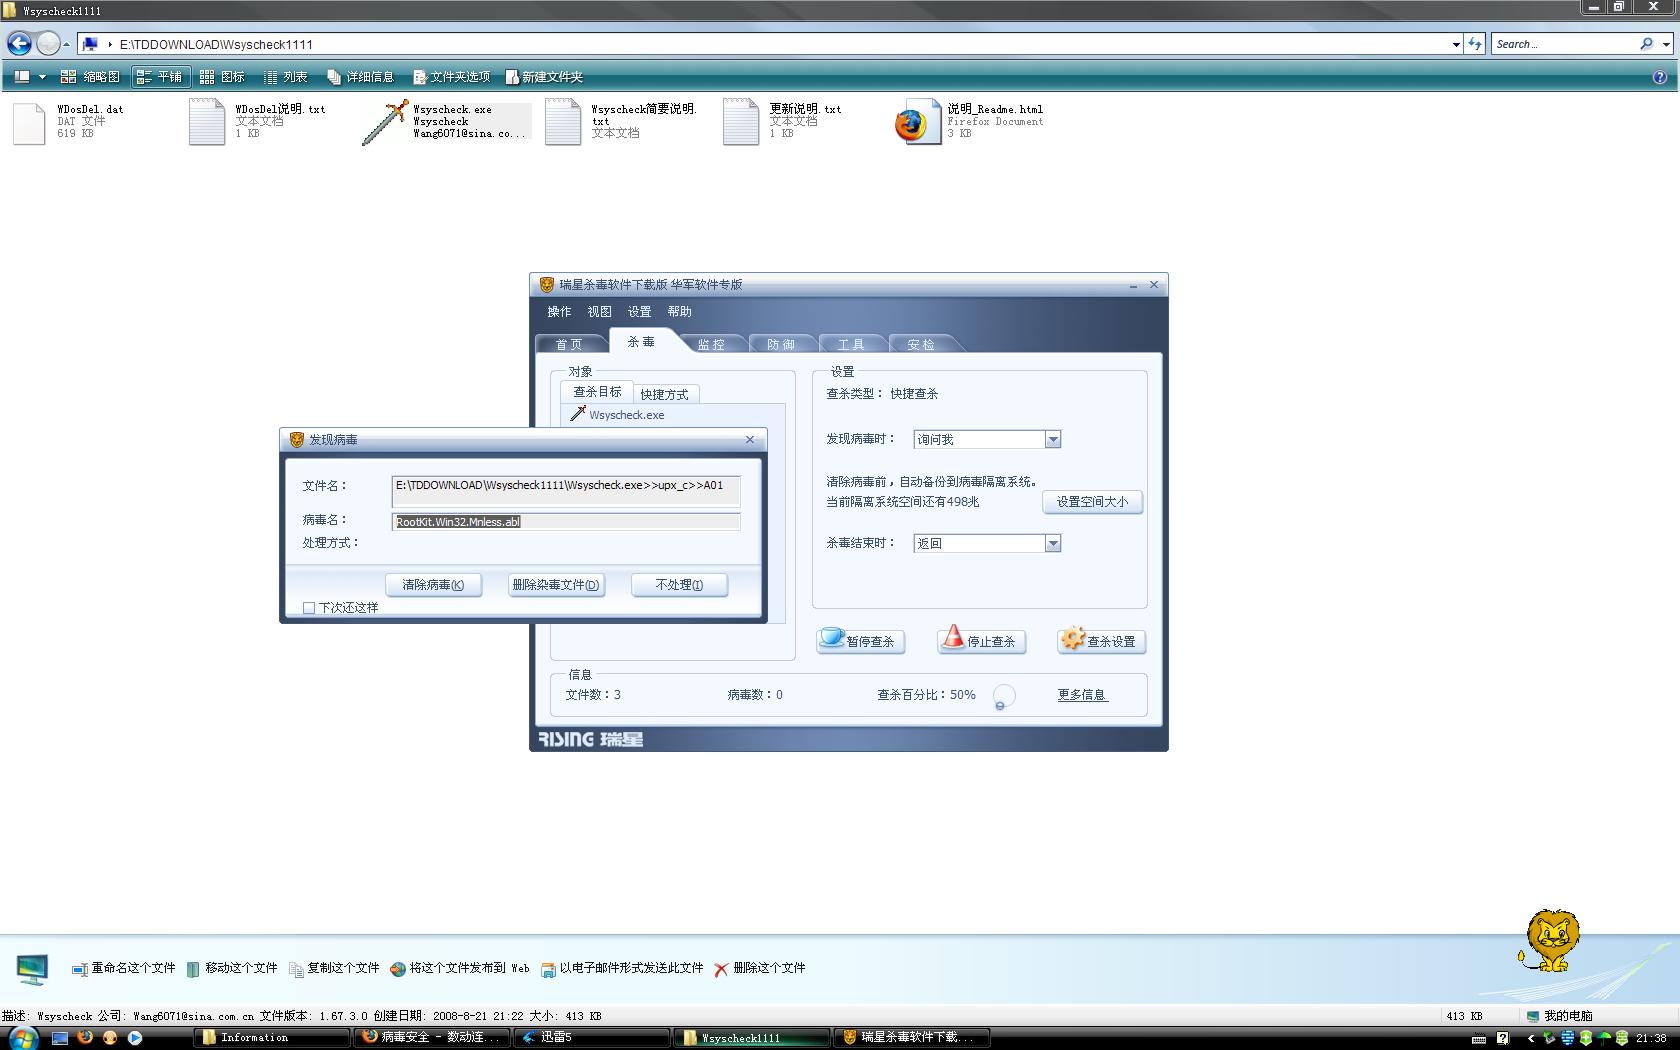Pause the scan with 暂停查杀
The height and width of the screenshot is (1050, 1680).
[860, 641]
